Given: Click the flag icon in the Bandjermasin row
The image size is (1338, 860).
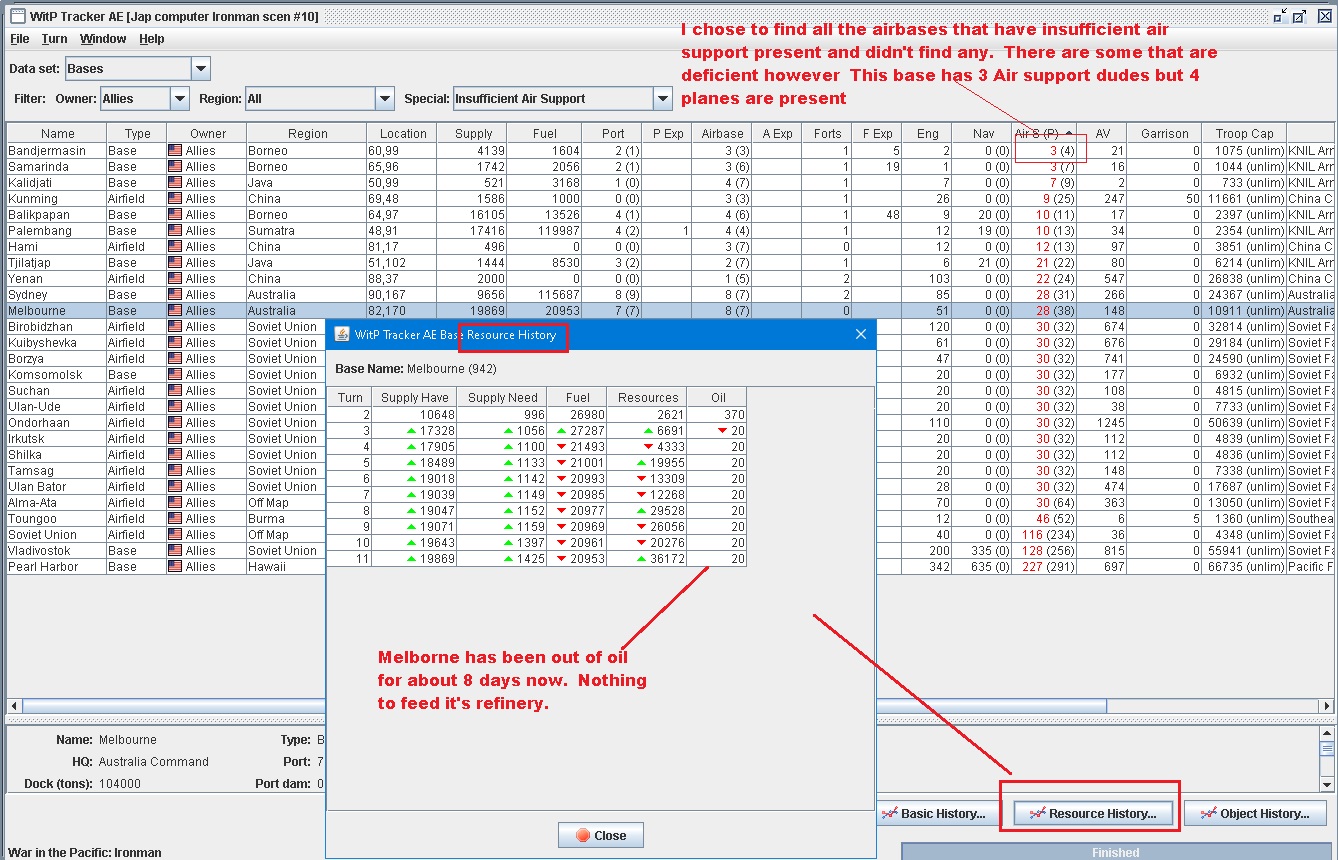Looking at the screenshot, I should (x=175, y=151).
